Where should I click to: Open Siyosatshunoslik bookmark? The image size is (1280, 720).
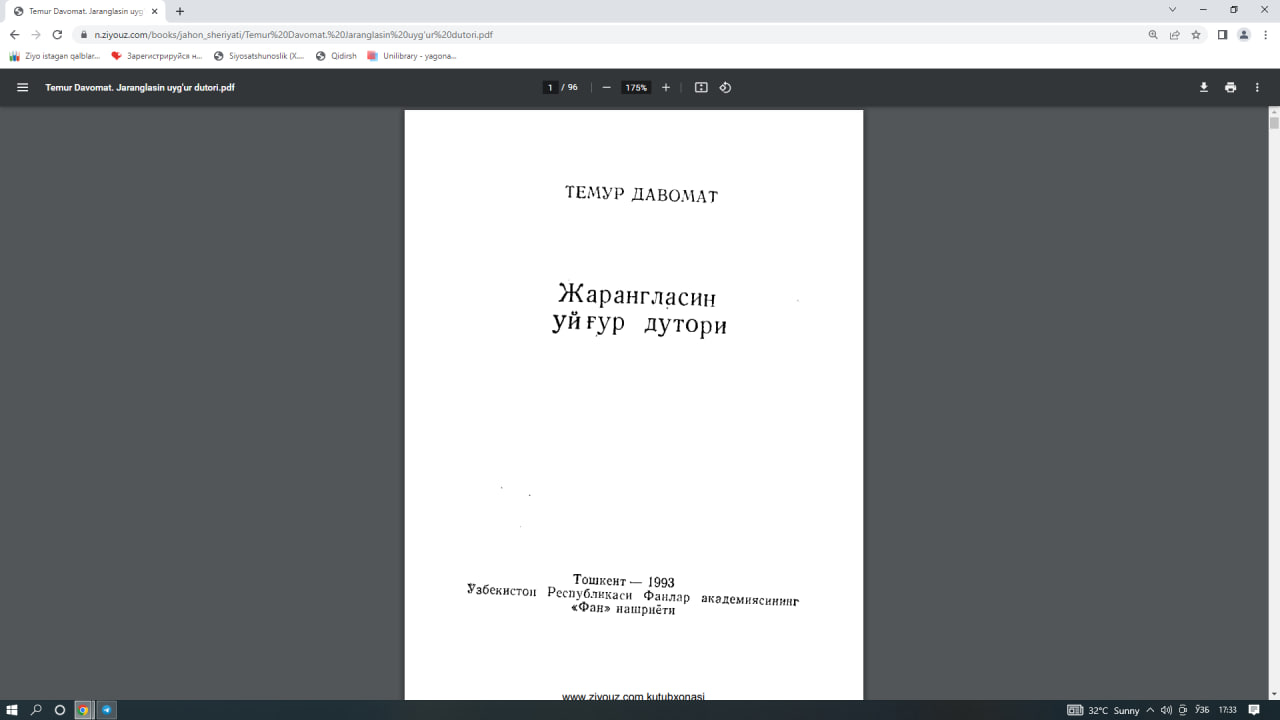coord(260,56)
